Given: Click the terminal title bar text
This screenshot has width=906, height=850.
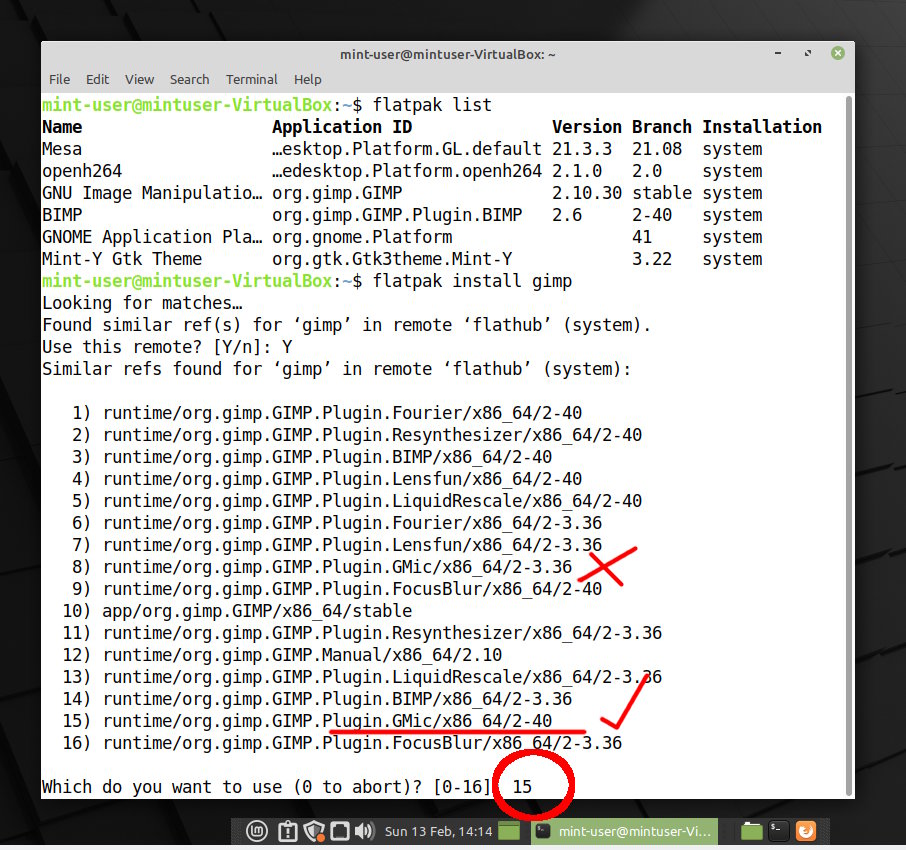Looking at the screenshot, I should click(x=447, y=54).
